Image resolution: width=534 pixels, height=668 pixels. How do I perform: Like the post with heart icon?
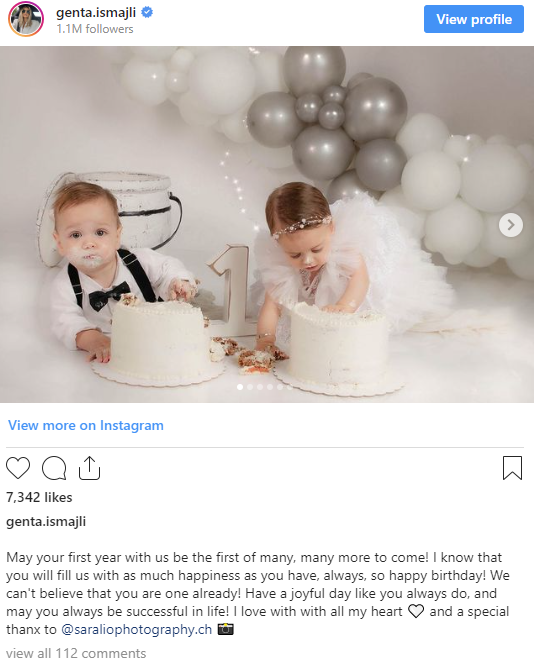coord(18,468)
